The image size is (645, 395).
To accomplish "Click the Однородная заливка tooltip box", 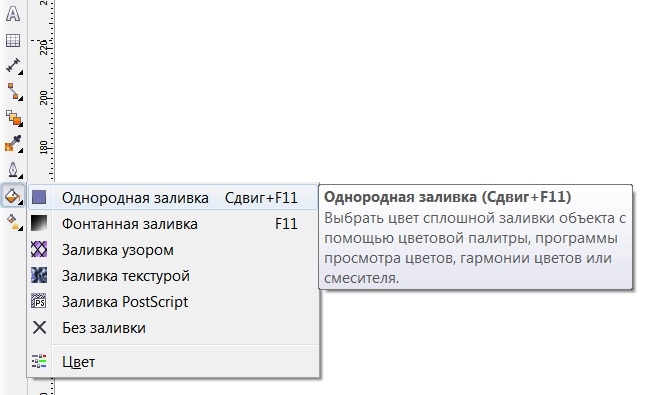I will tap(476, 237).
